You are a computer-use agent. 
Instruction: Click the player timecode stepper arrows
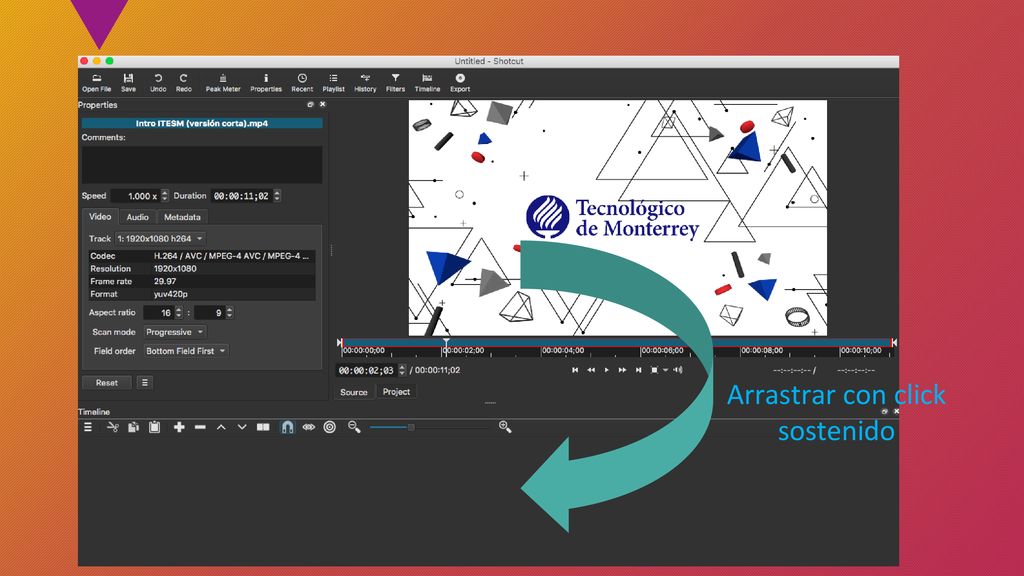pos(402,370)
